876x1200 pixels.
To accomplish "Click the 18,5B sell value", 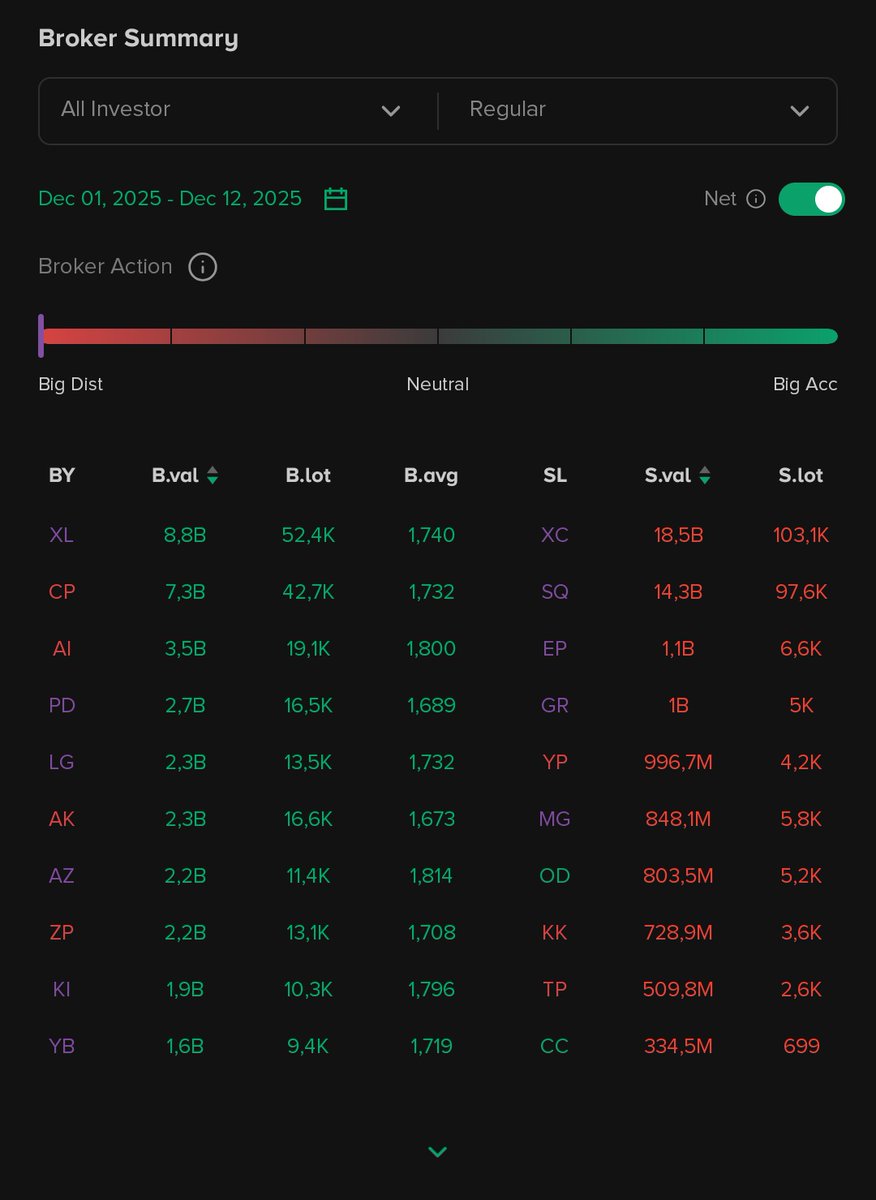I will (678, 535).
